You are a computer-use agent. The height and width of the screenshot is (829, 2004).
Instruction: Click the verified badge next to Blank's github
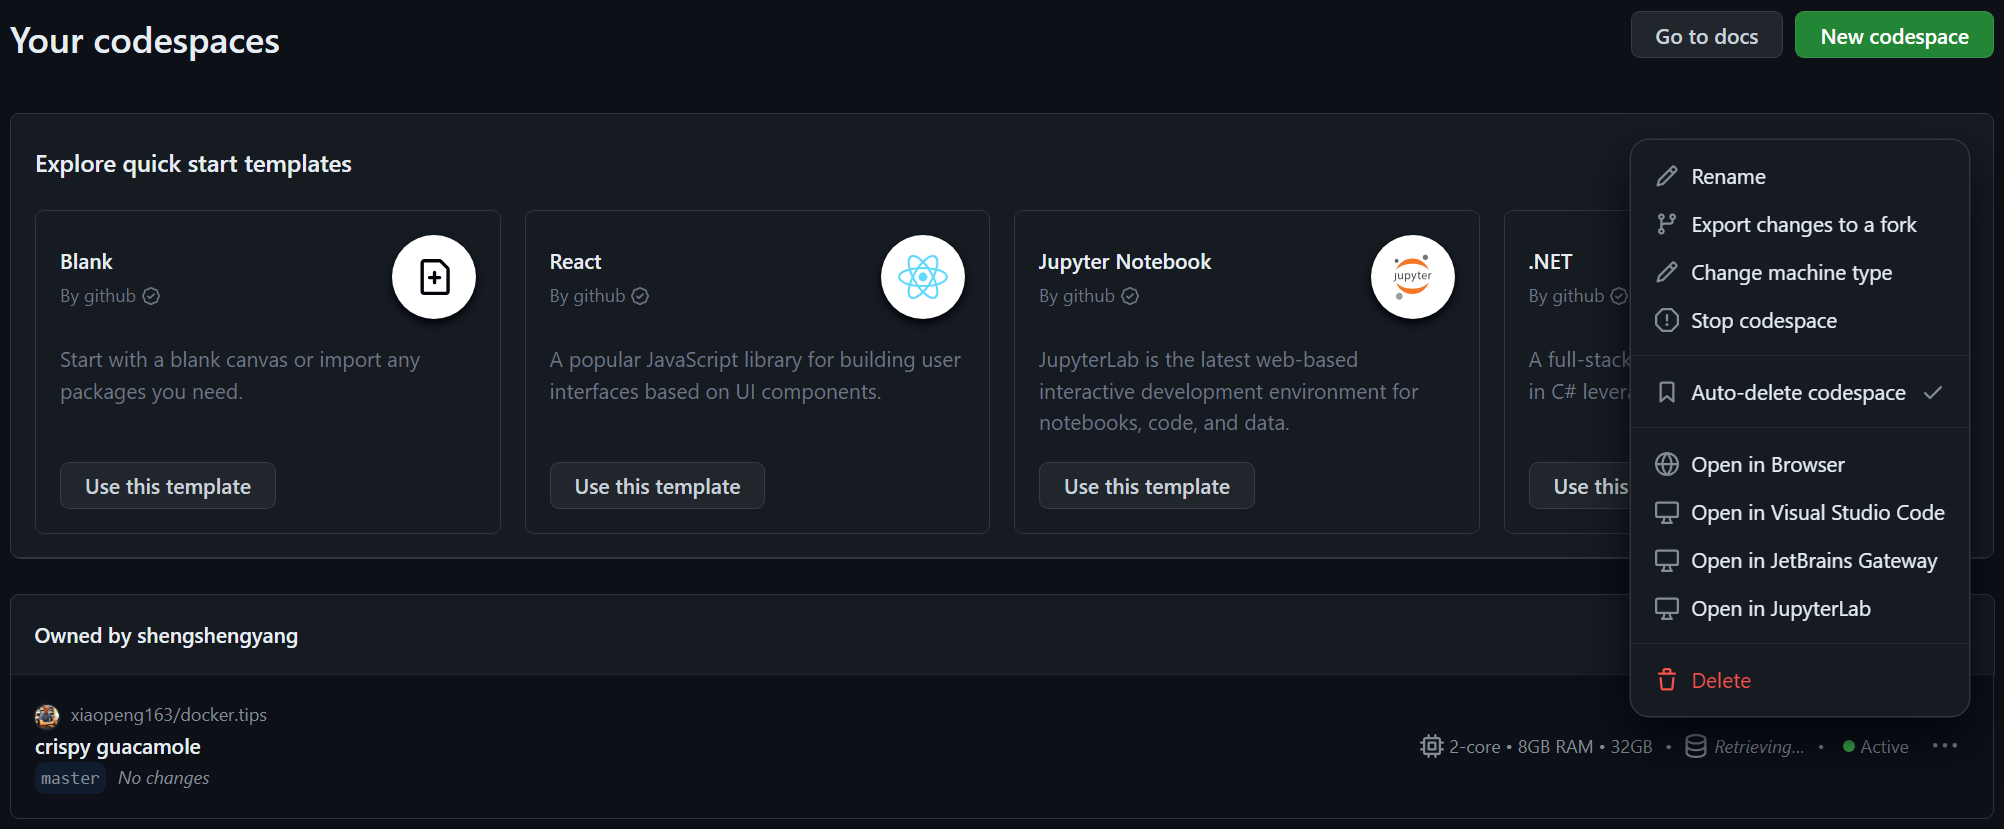(151, 296)
